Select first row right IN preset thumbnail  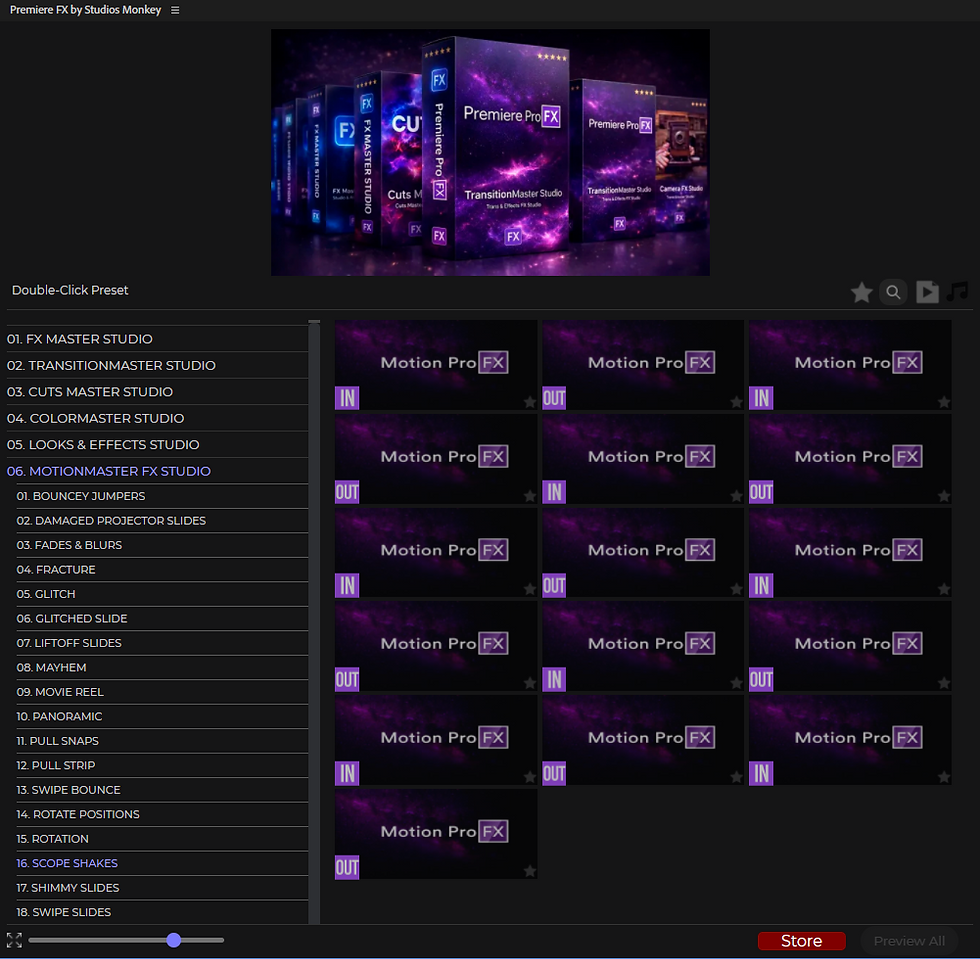point(850,365)
